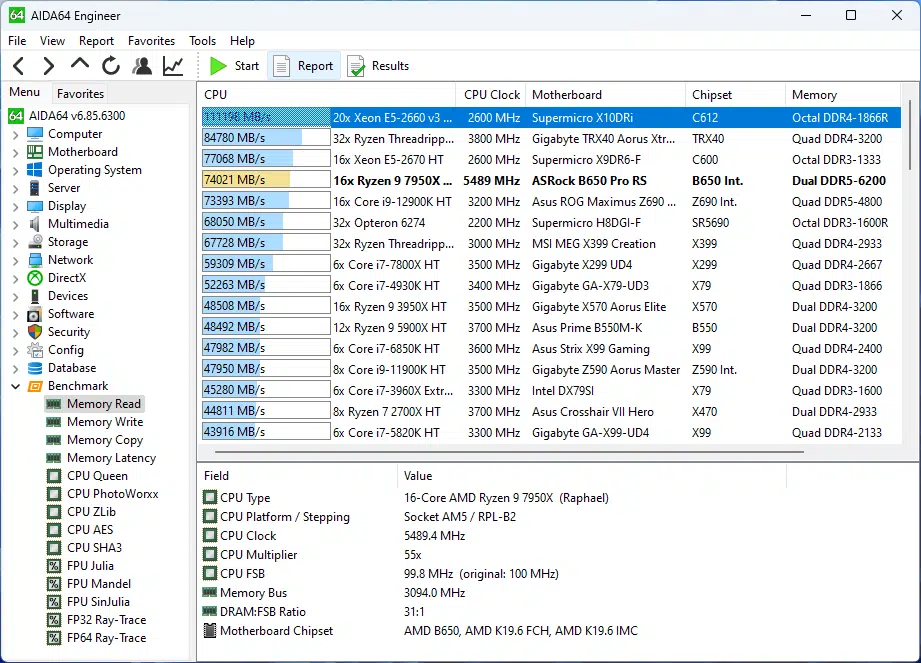
Task: Switch to the Favorites side tab
Action: pos(80,93)
